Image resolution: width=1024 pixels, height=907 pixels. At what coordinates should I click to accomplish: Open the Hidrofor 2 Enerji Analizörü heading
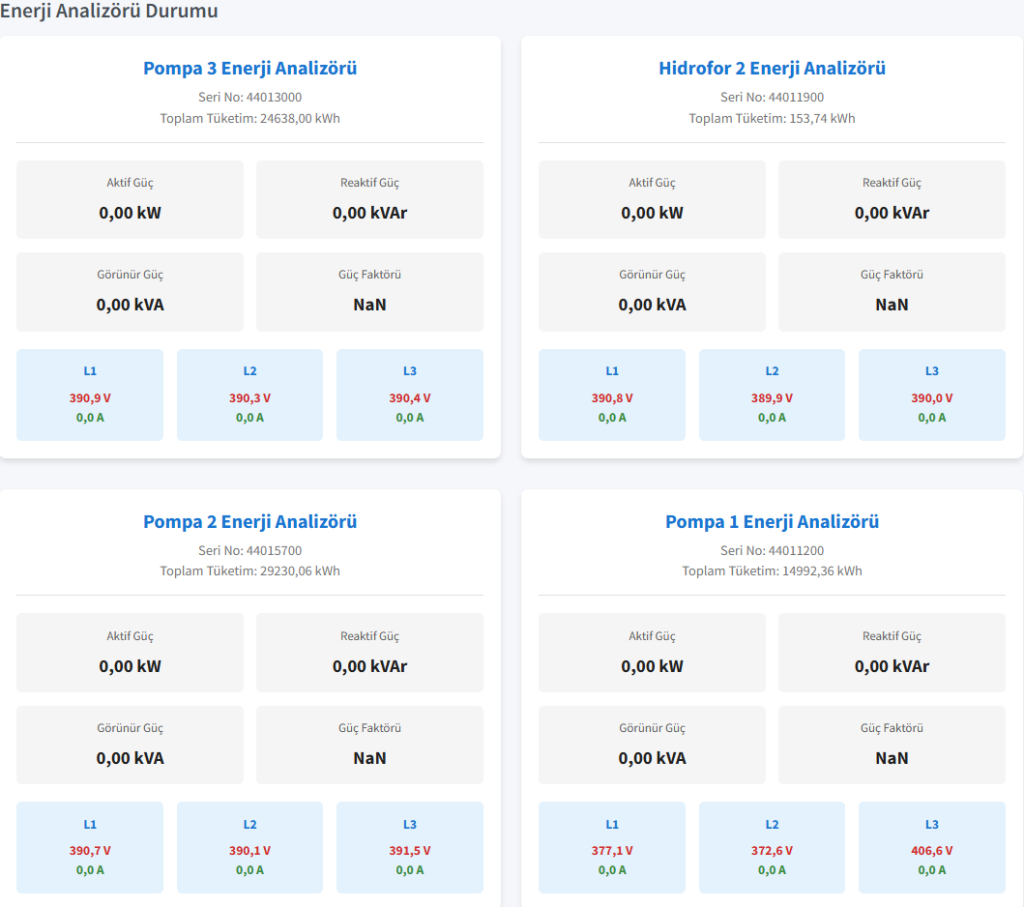pyautogui.click(x=772, y=69)
